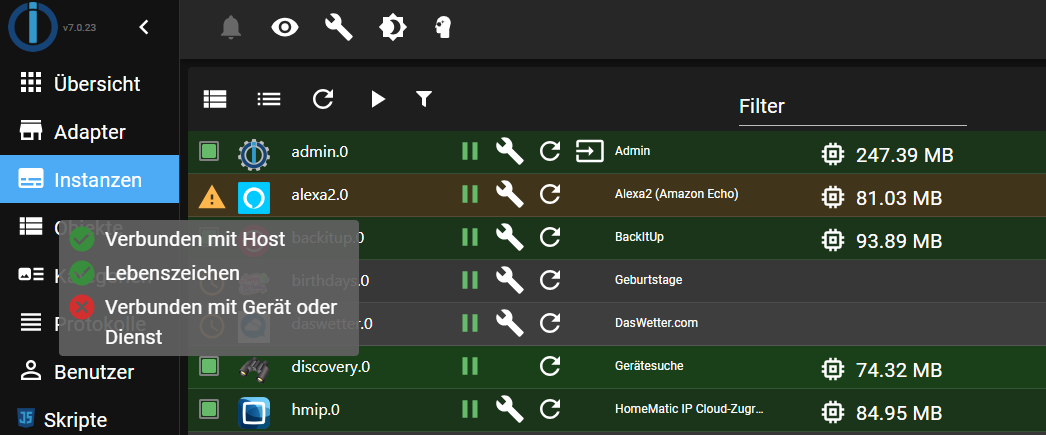Click the 247.39 MB memory value
The height and width of the screenshot is (435, 1046).
(905, 155)
